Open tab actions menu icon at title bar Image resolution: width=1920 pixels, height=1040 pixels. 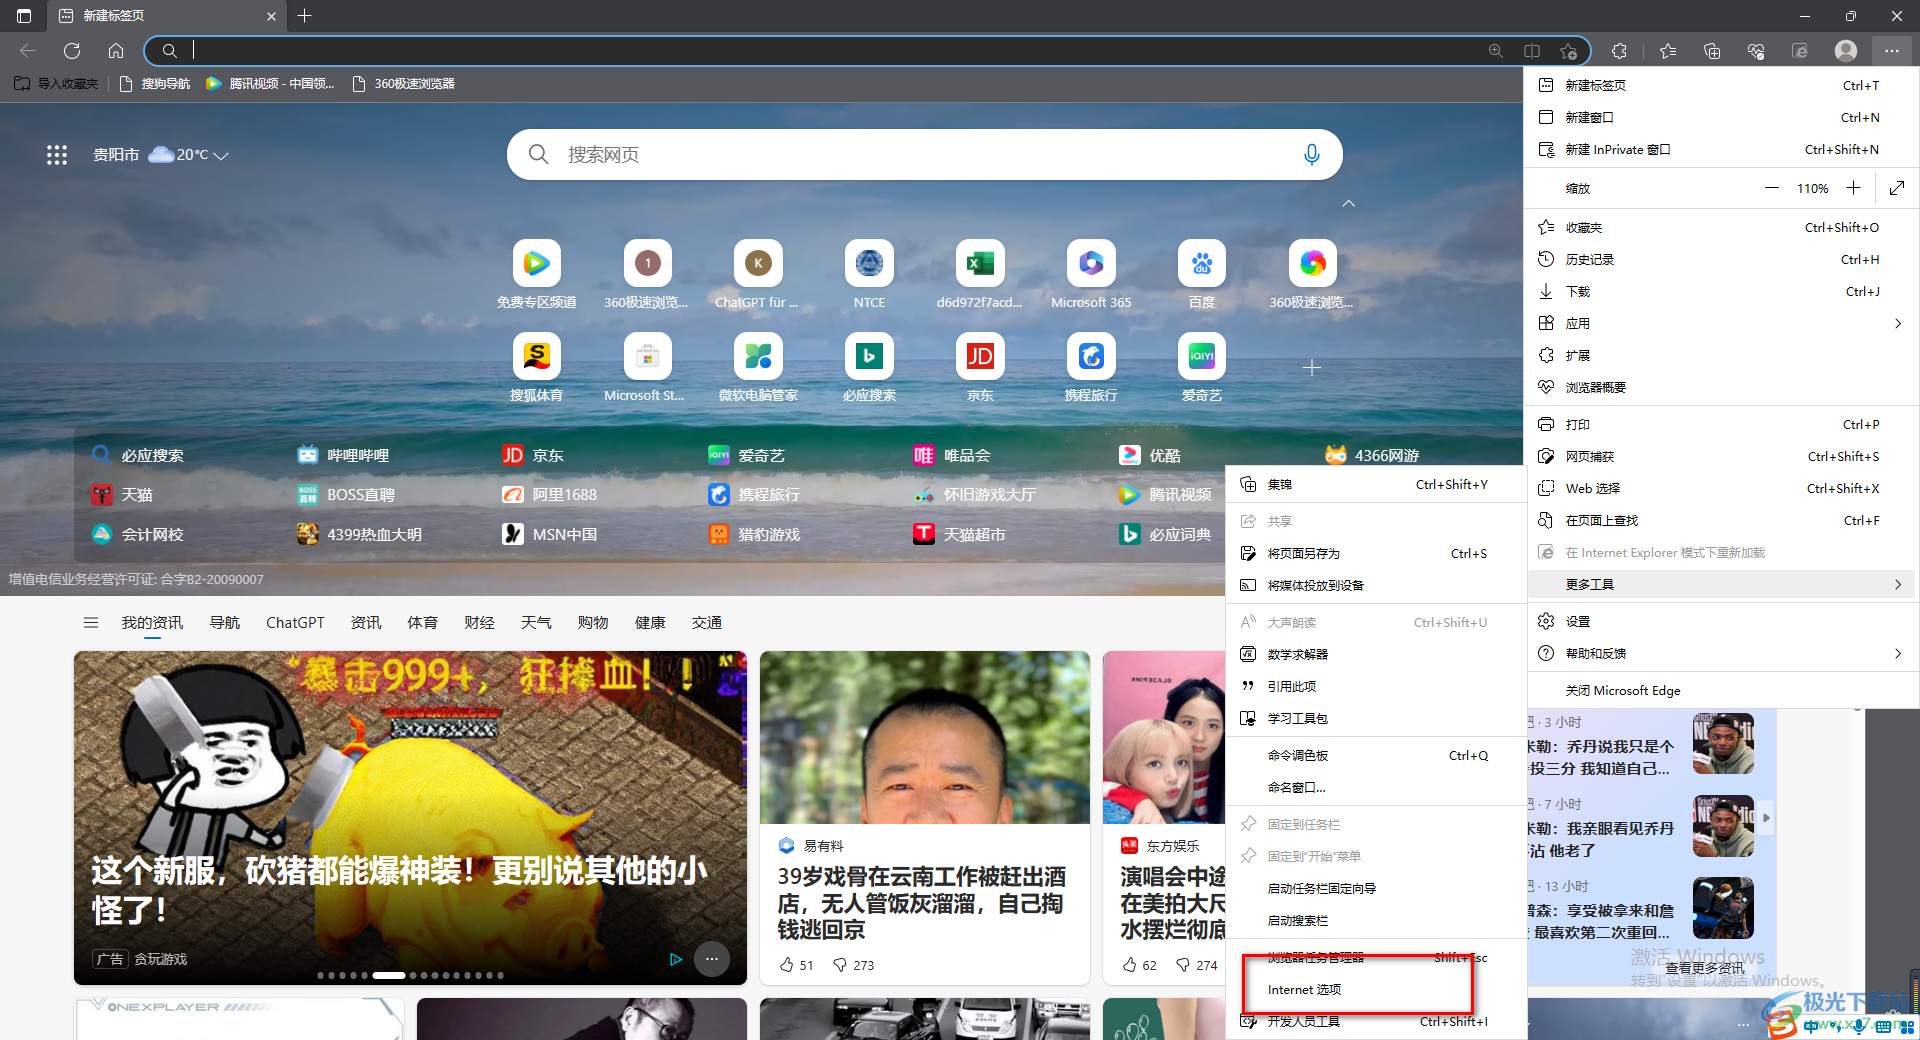click(24, 16)
